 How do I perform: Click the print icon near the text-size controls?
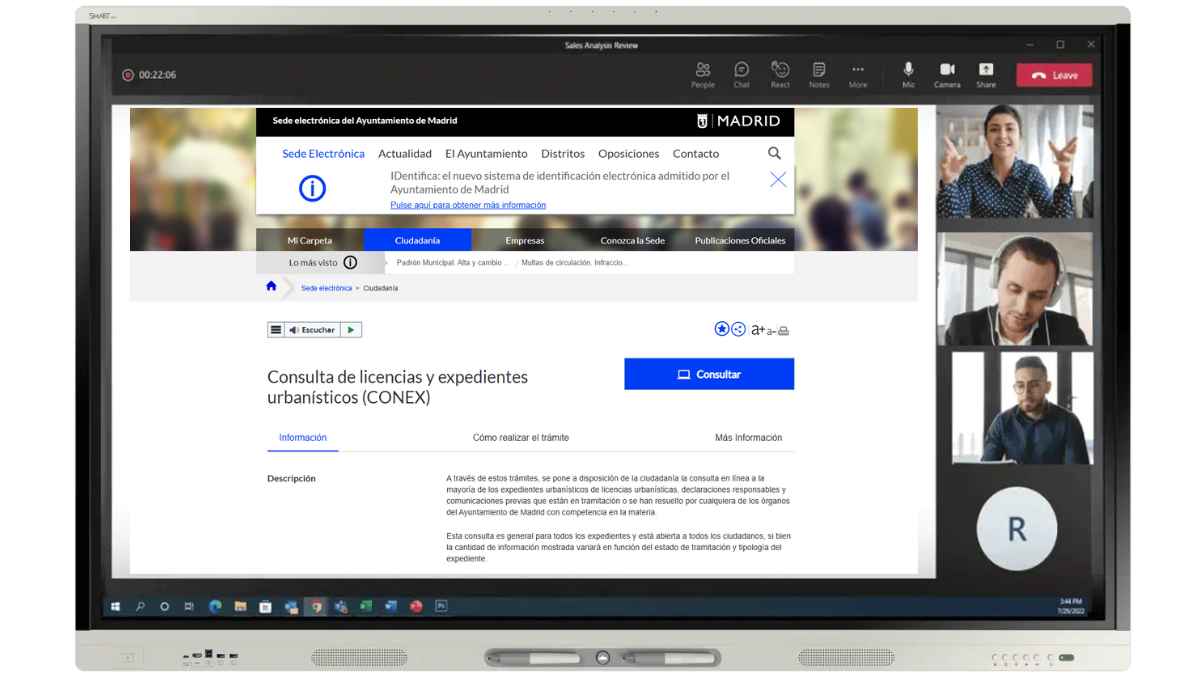click(782, 329)
